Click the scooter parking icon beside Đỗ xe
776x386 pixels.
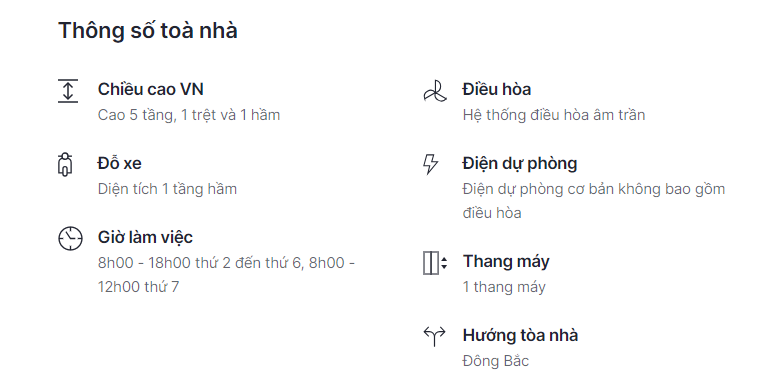pos(65,164)
